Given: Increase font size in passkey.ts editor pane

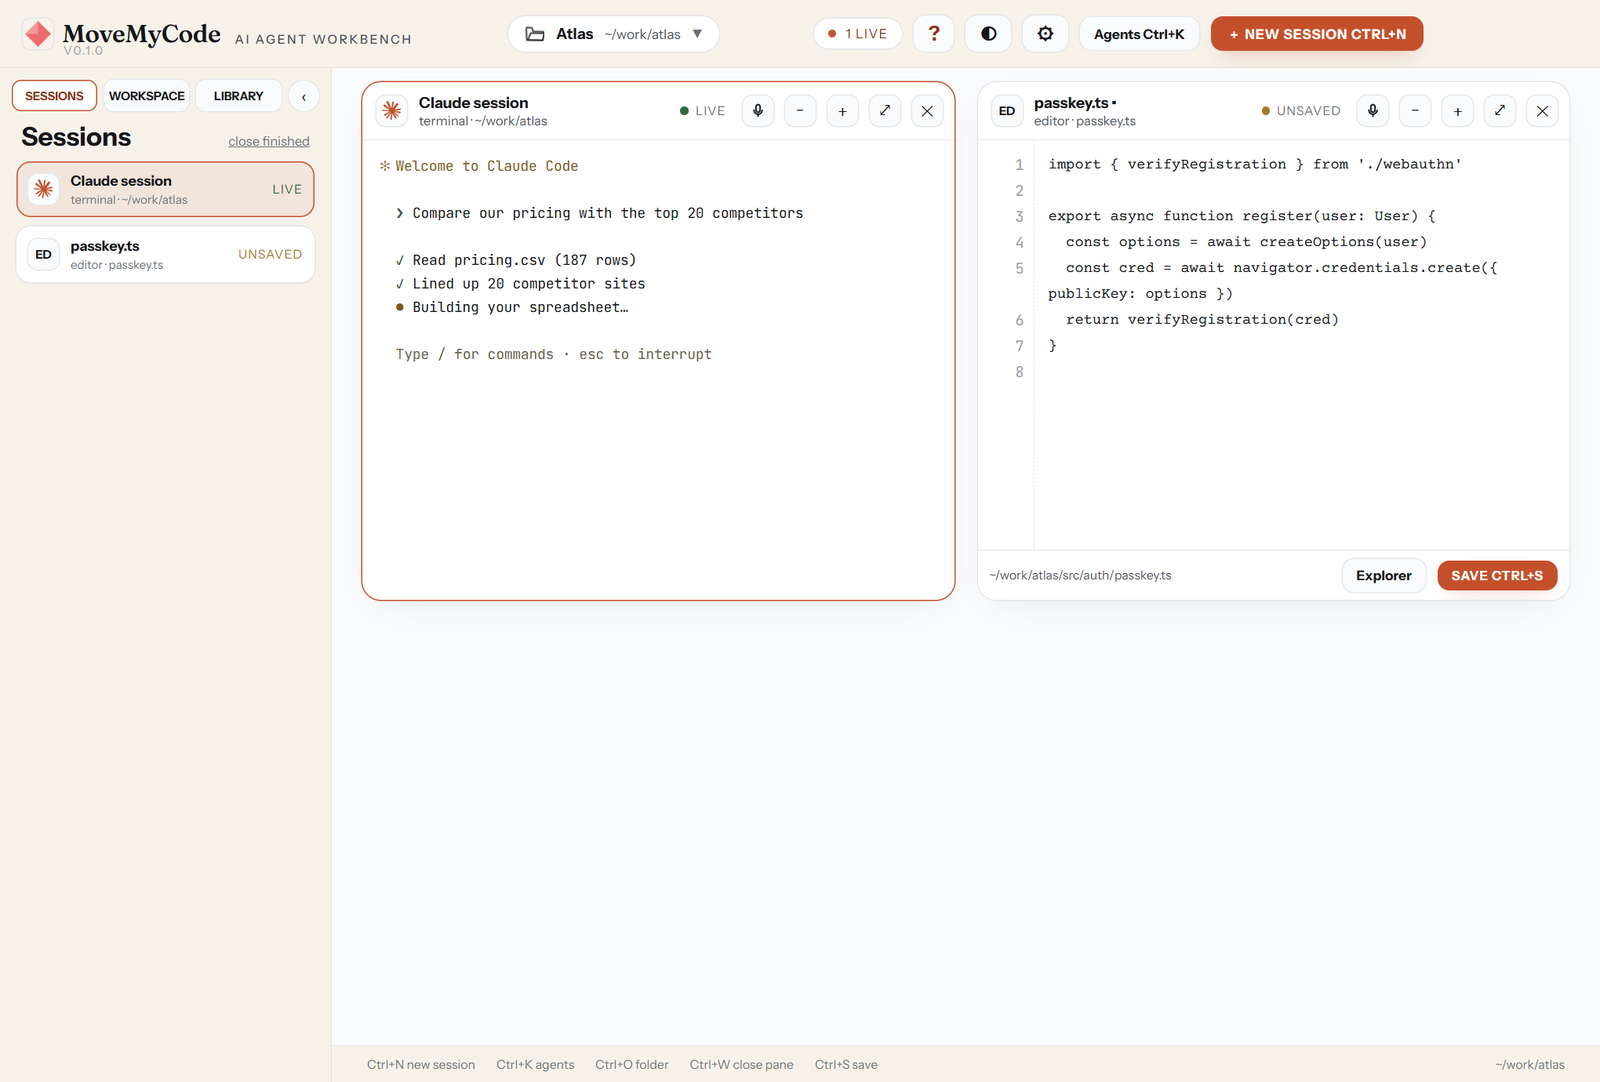Looking at the screenshot, I should coord(1458,111).
